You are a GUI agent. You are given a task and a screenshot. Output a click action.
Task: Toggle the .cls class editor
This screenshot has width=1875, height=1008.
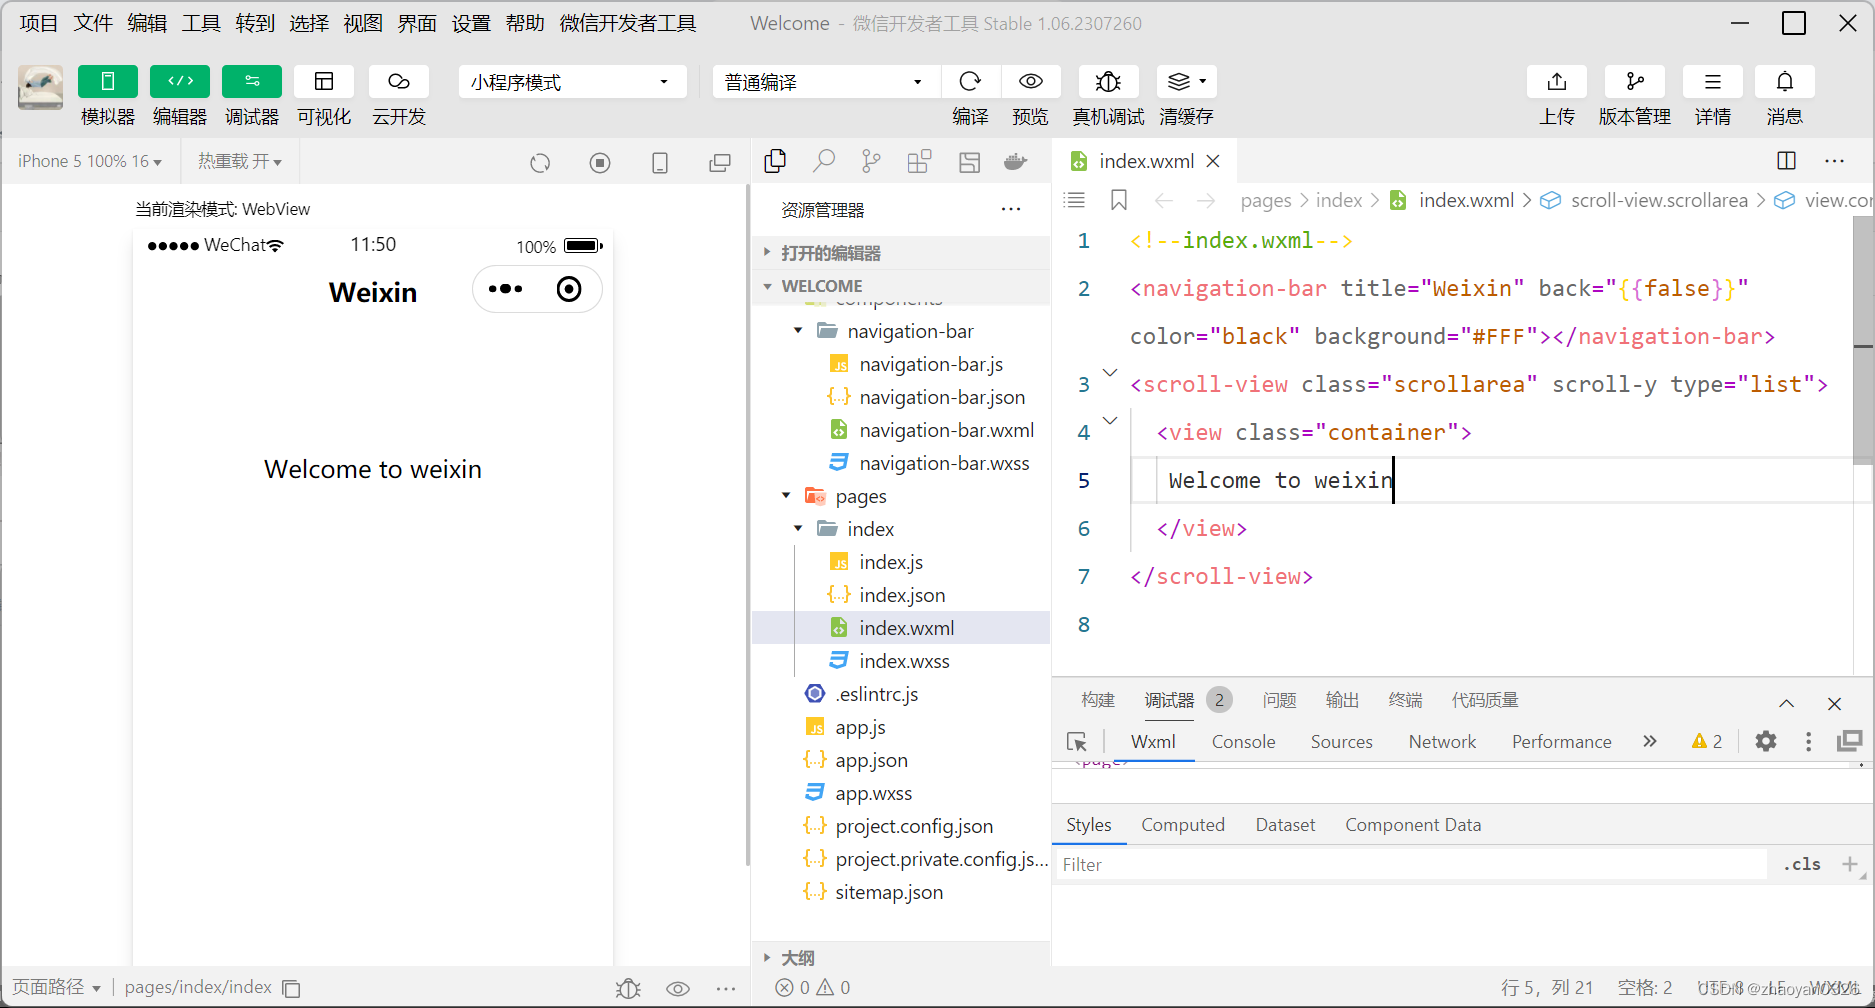1802,864
